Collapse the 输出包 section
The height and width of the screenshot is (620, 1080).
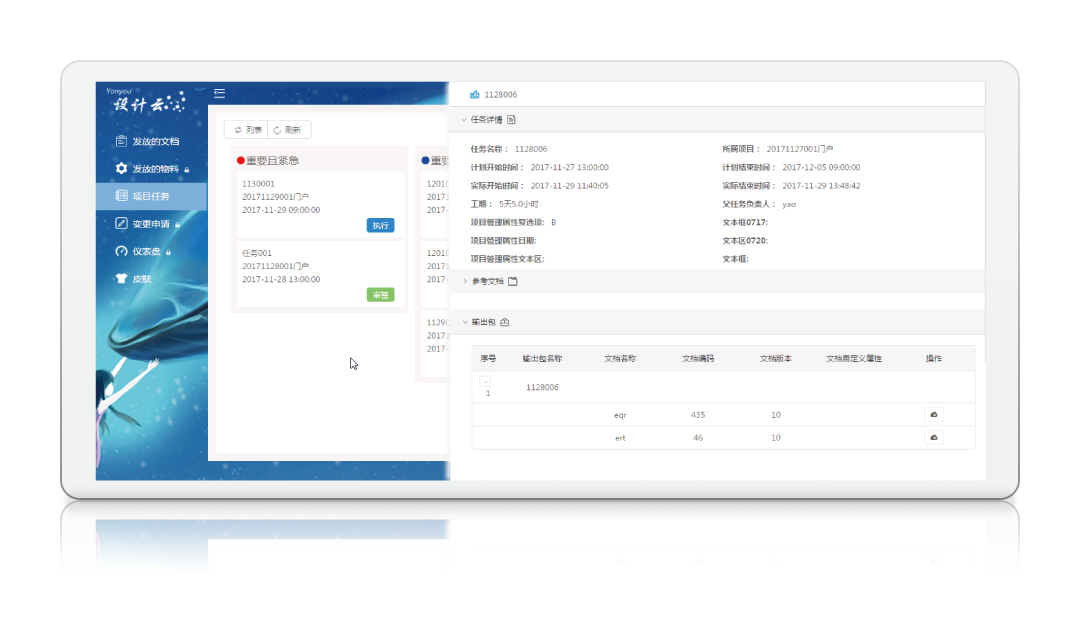[464, 323]
